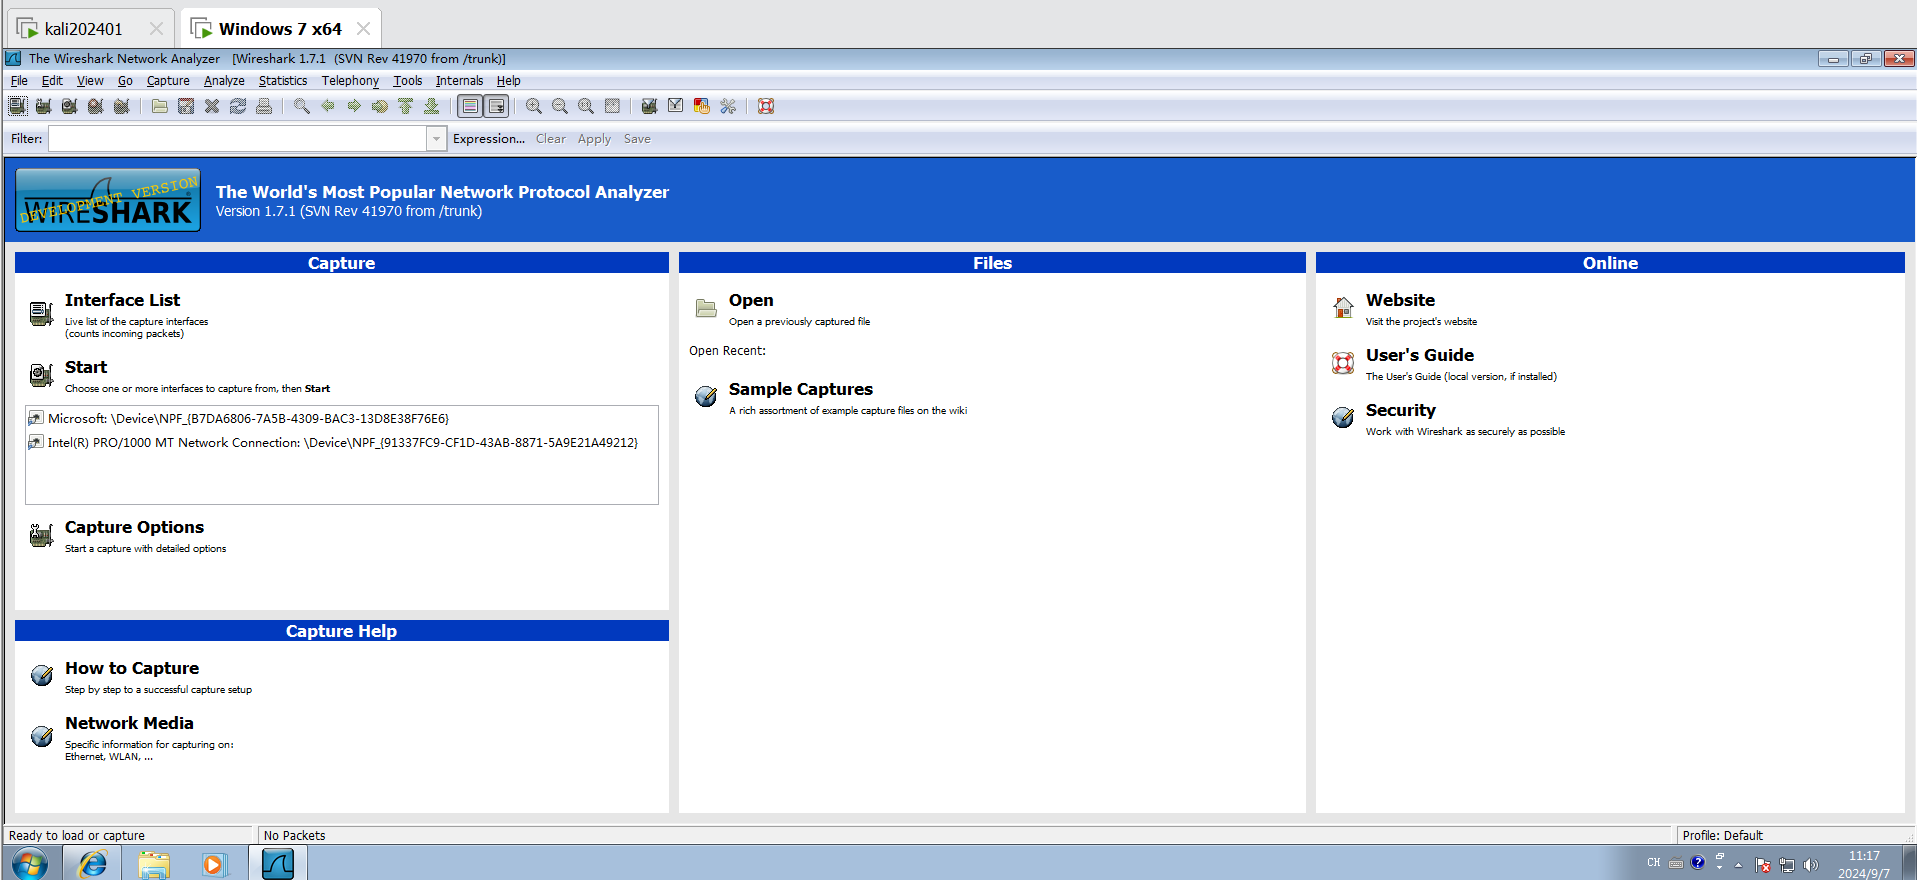Click the Save filter button
1917x880 pixels.
[637, 139]
